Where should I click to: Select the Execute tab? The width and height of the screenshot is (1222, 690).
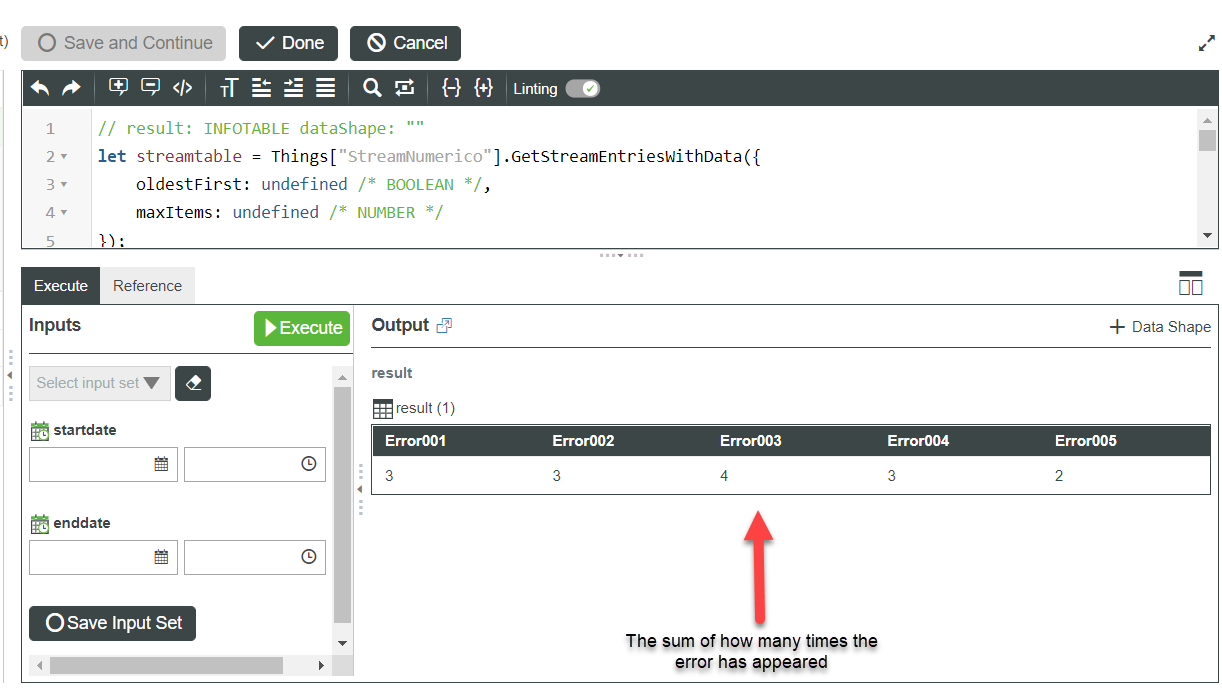tap(61, 286)
